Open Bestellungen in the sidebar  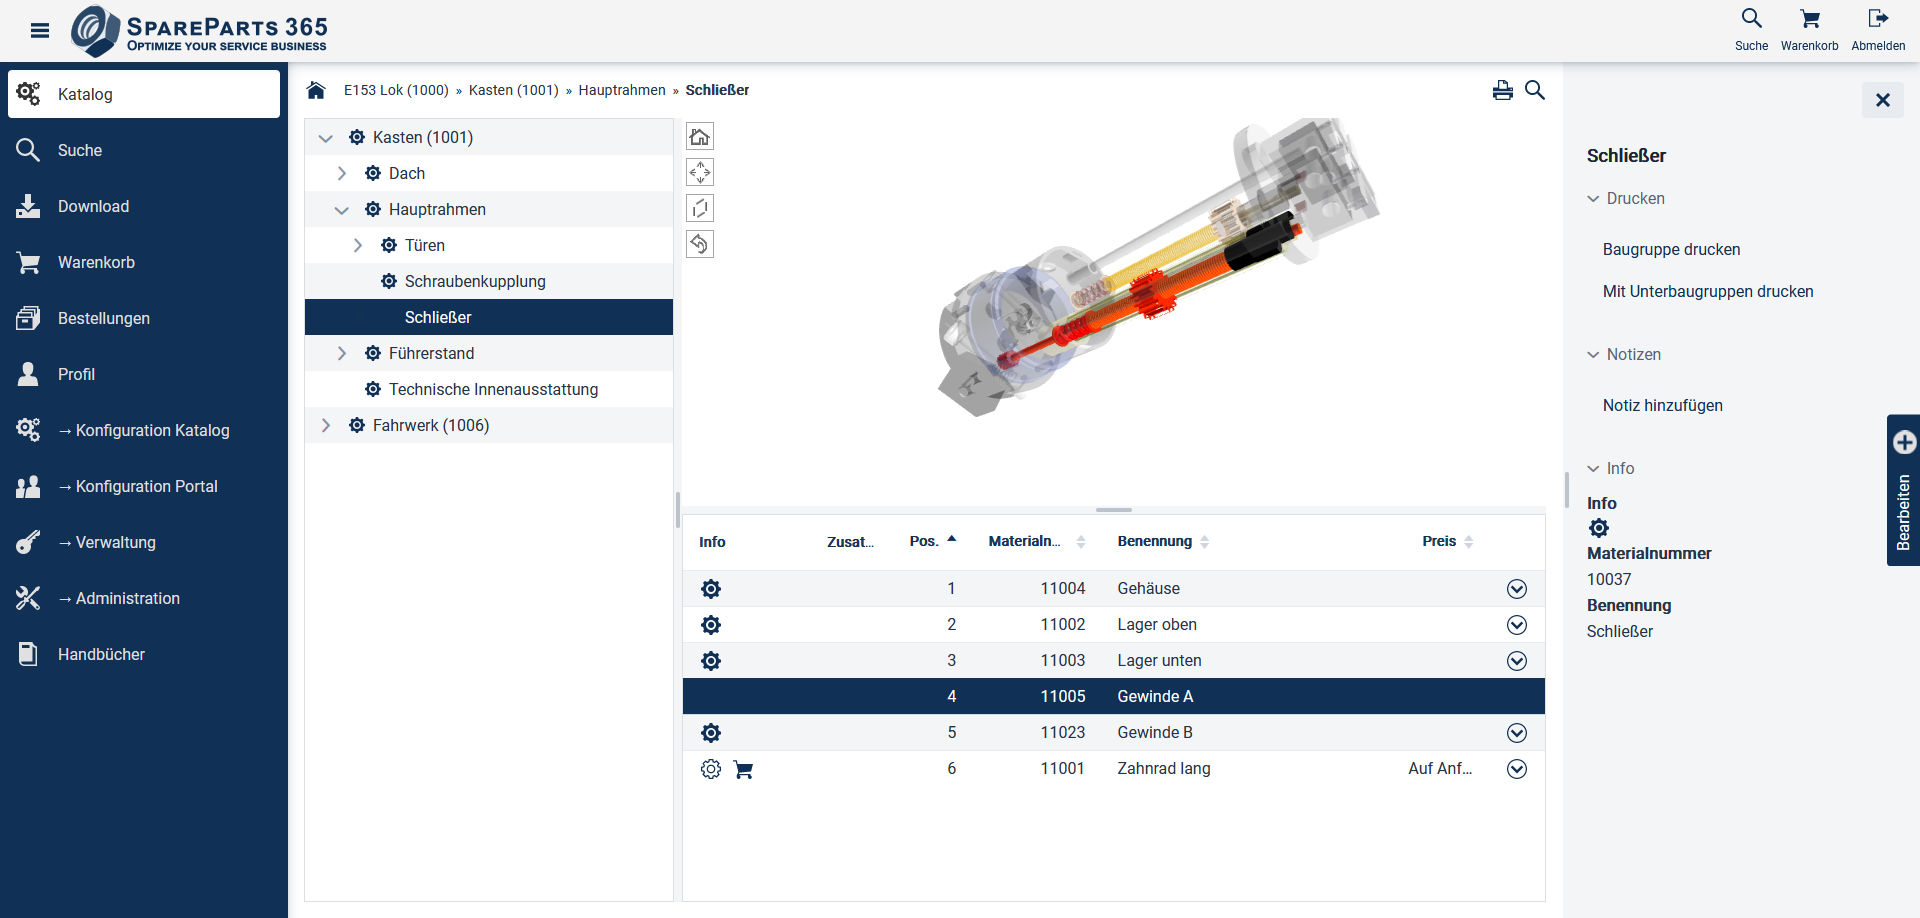coord(103,318)
